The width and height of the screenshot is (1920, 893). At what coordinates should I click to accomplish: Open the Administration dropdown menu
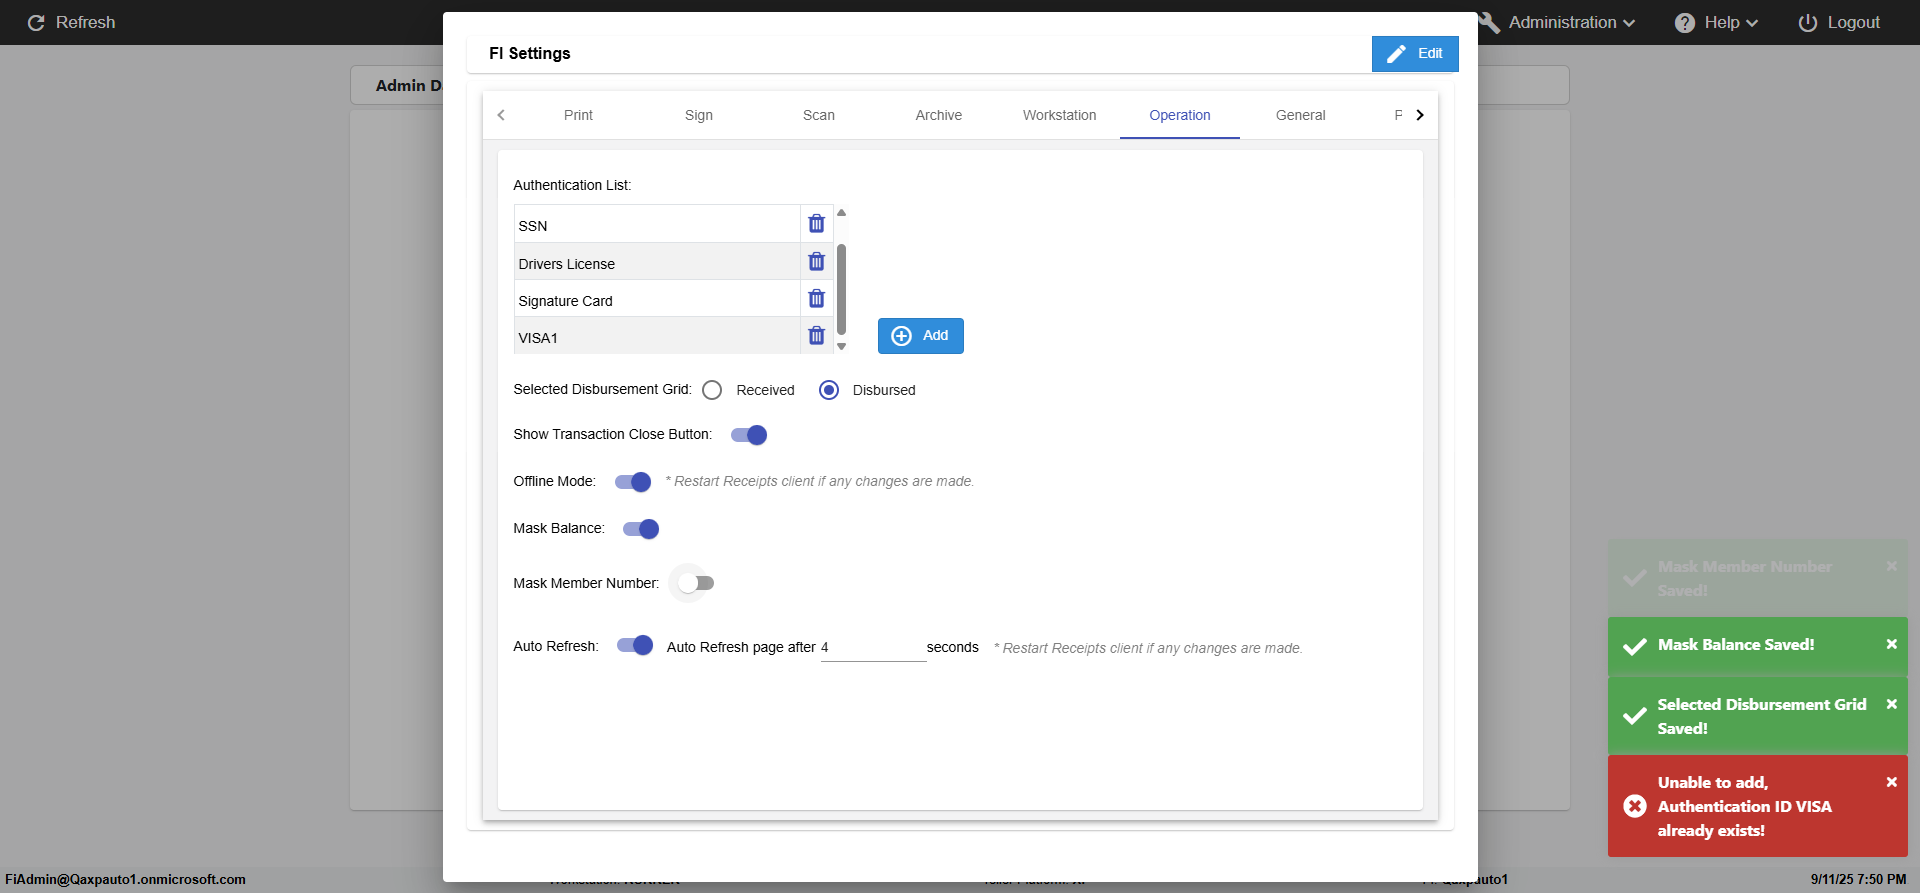(1570, 23)
